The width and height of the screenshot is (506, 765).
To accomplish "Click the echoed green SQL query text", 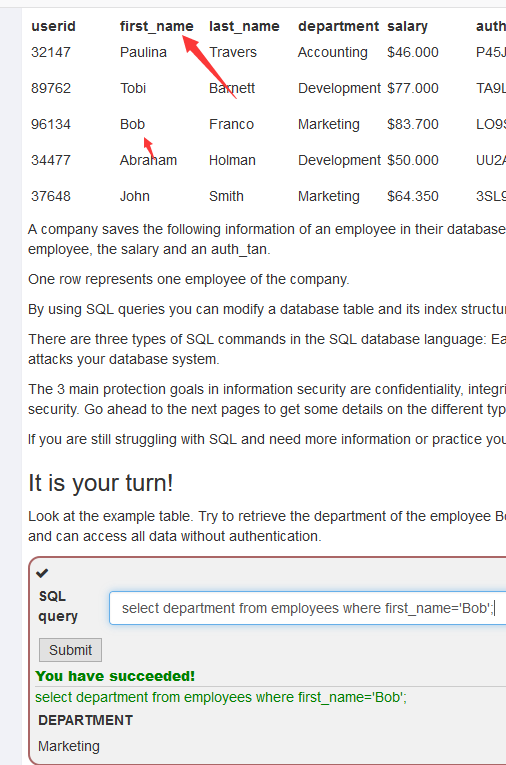I will 221,697.
